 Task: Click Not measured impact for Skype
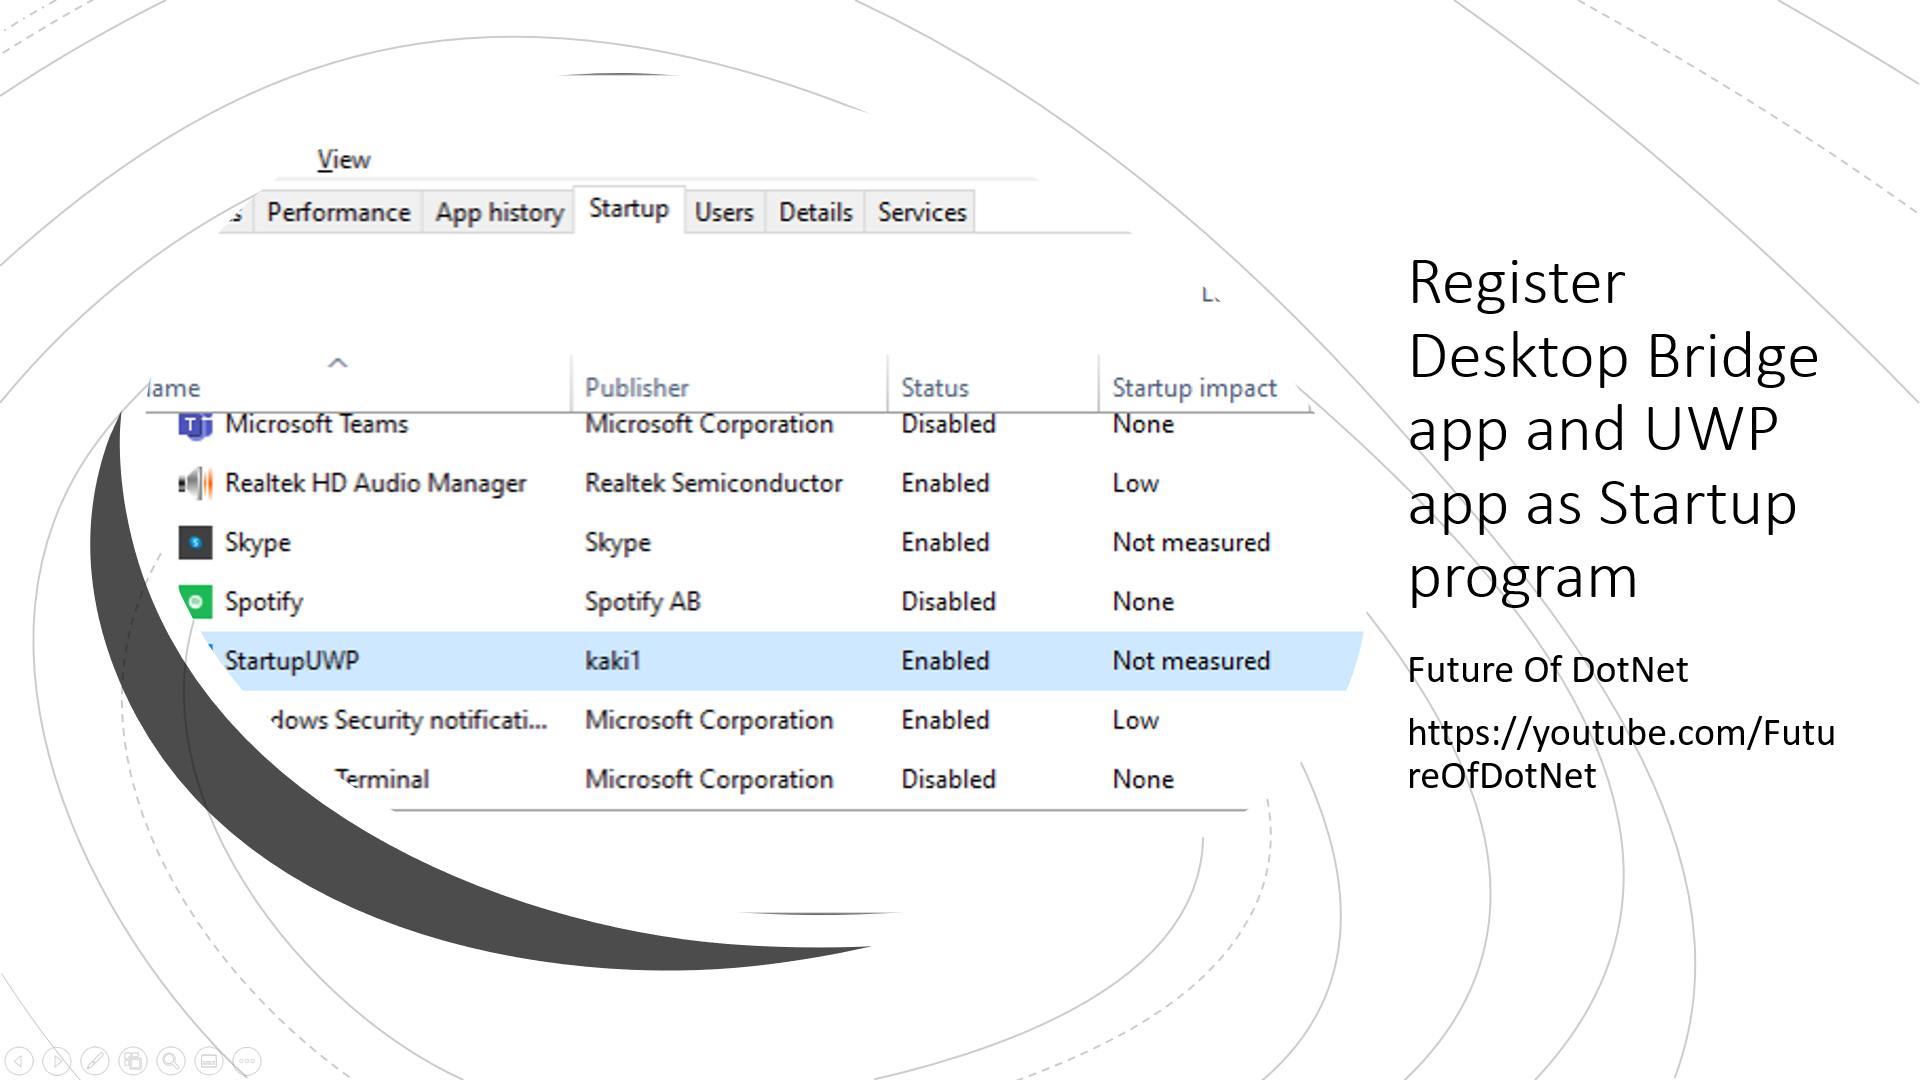[x=1191, y=543]
